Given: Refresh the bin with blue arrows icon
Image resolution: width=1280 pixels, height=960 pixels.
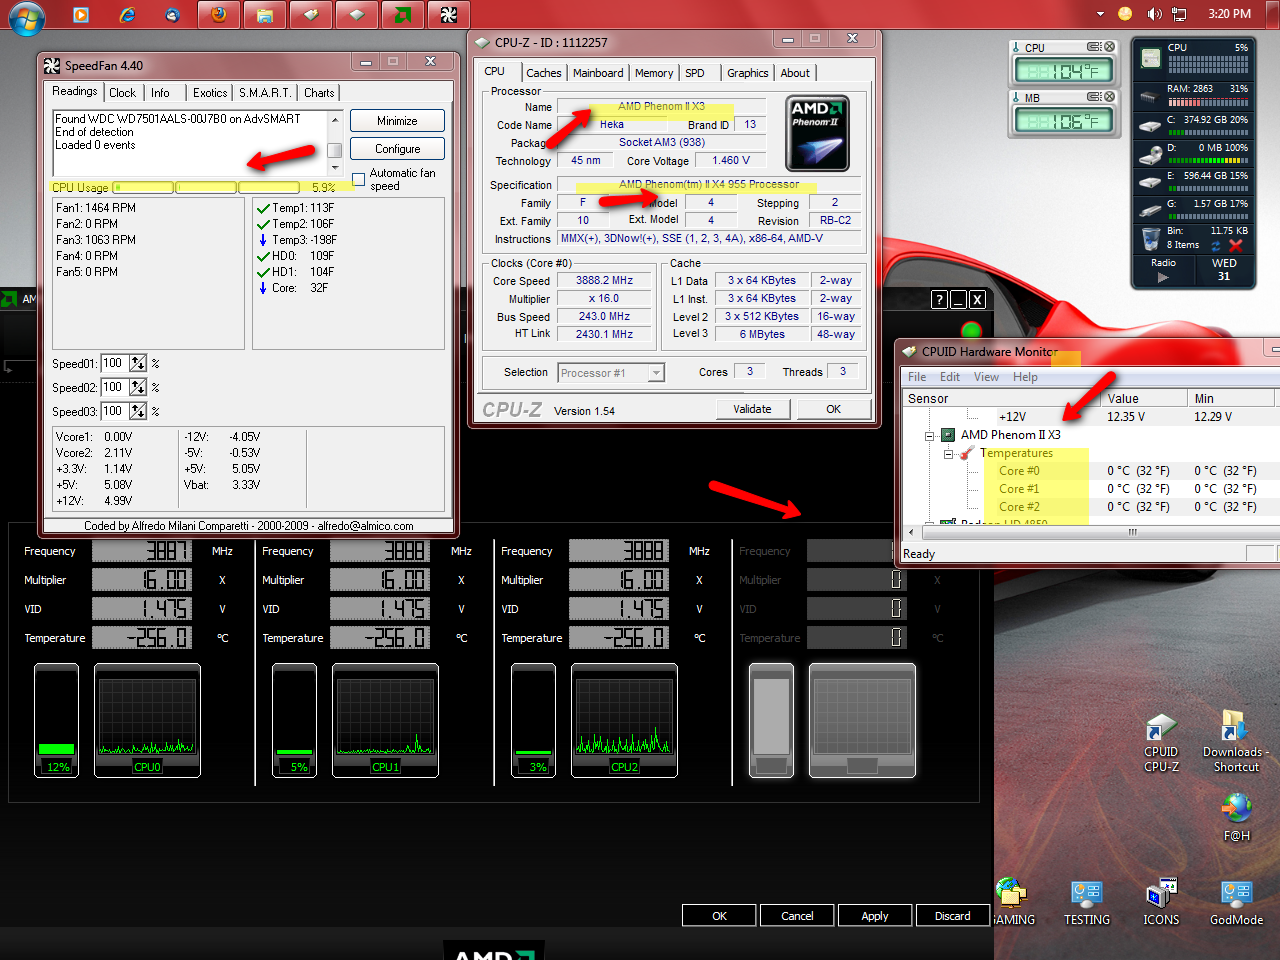Looking at the screenshot, I should 1216,245.
